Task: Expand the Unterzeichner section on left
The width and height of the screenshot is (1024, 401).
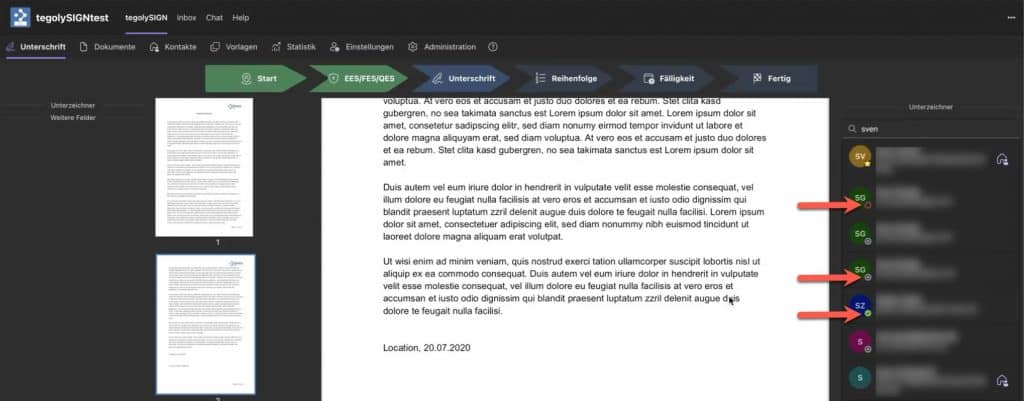Action: (x=72, y=105)
